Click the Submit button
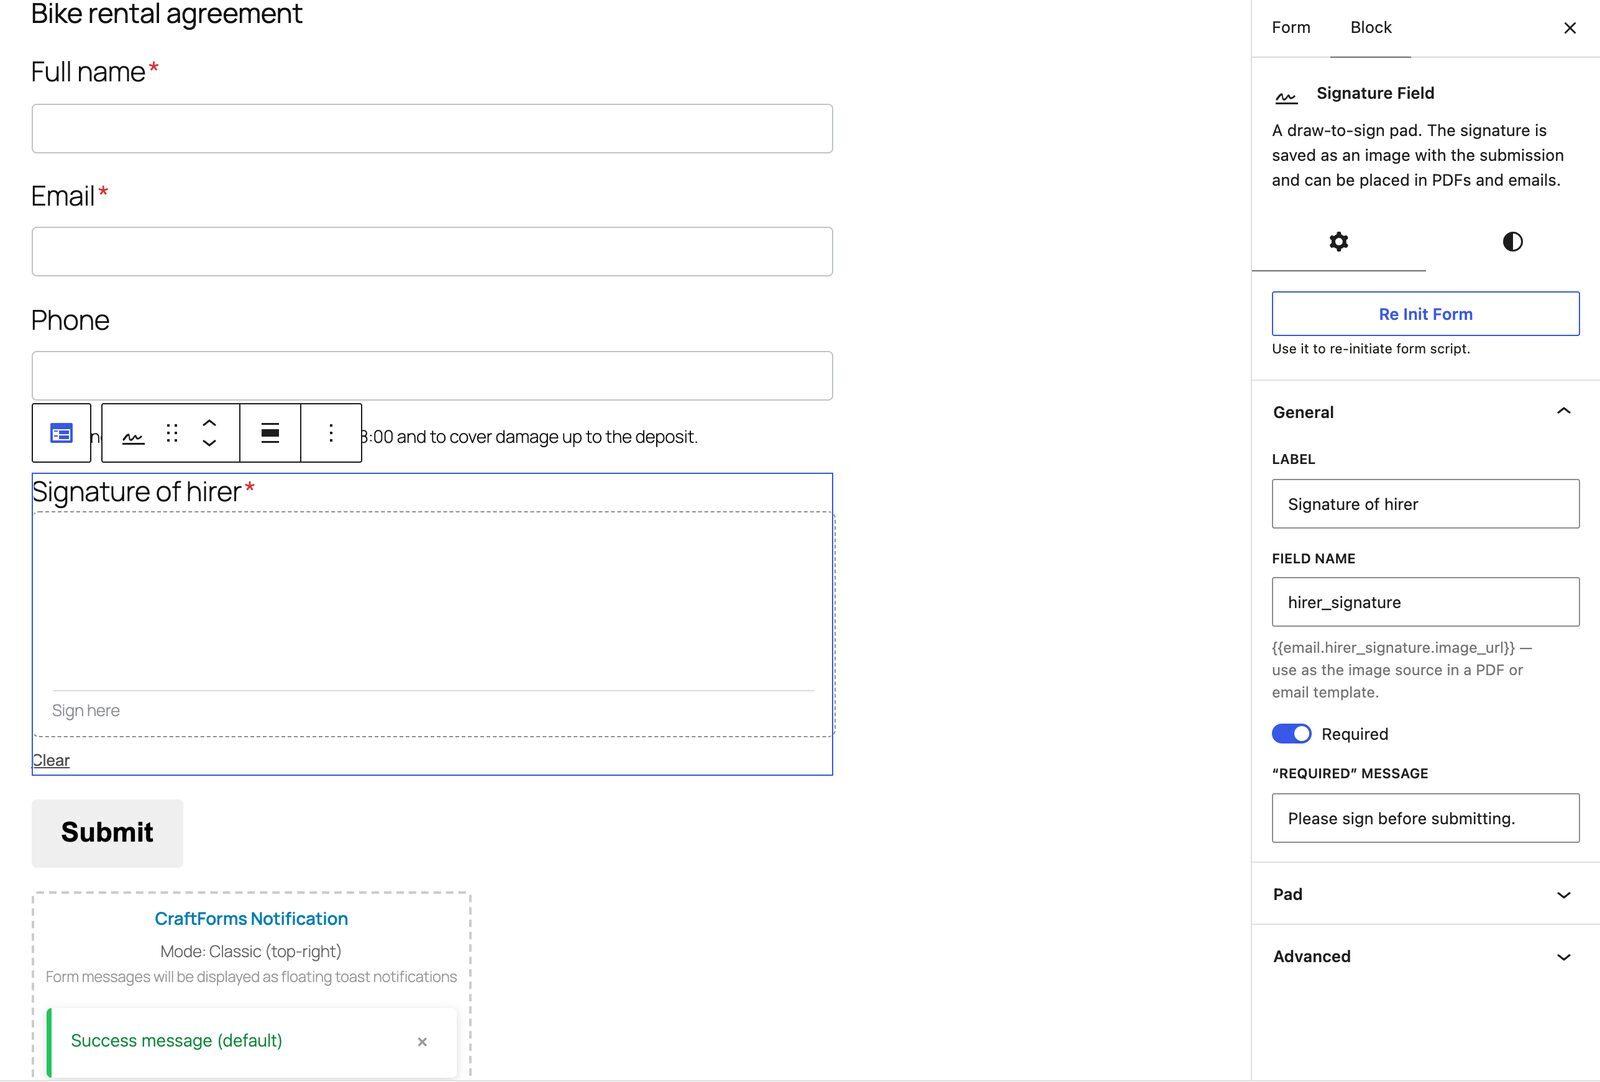 107,833
